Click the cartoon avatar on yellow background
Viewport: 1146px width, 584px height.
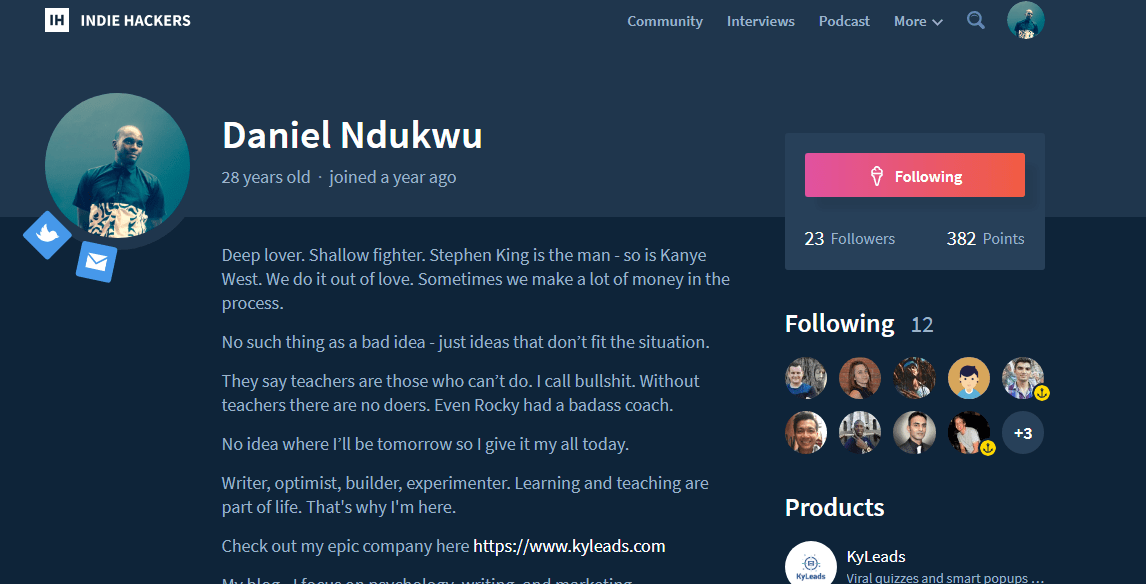pos(968,378)
